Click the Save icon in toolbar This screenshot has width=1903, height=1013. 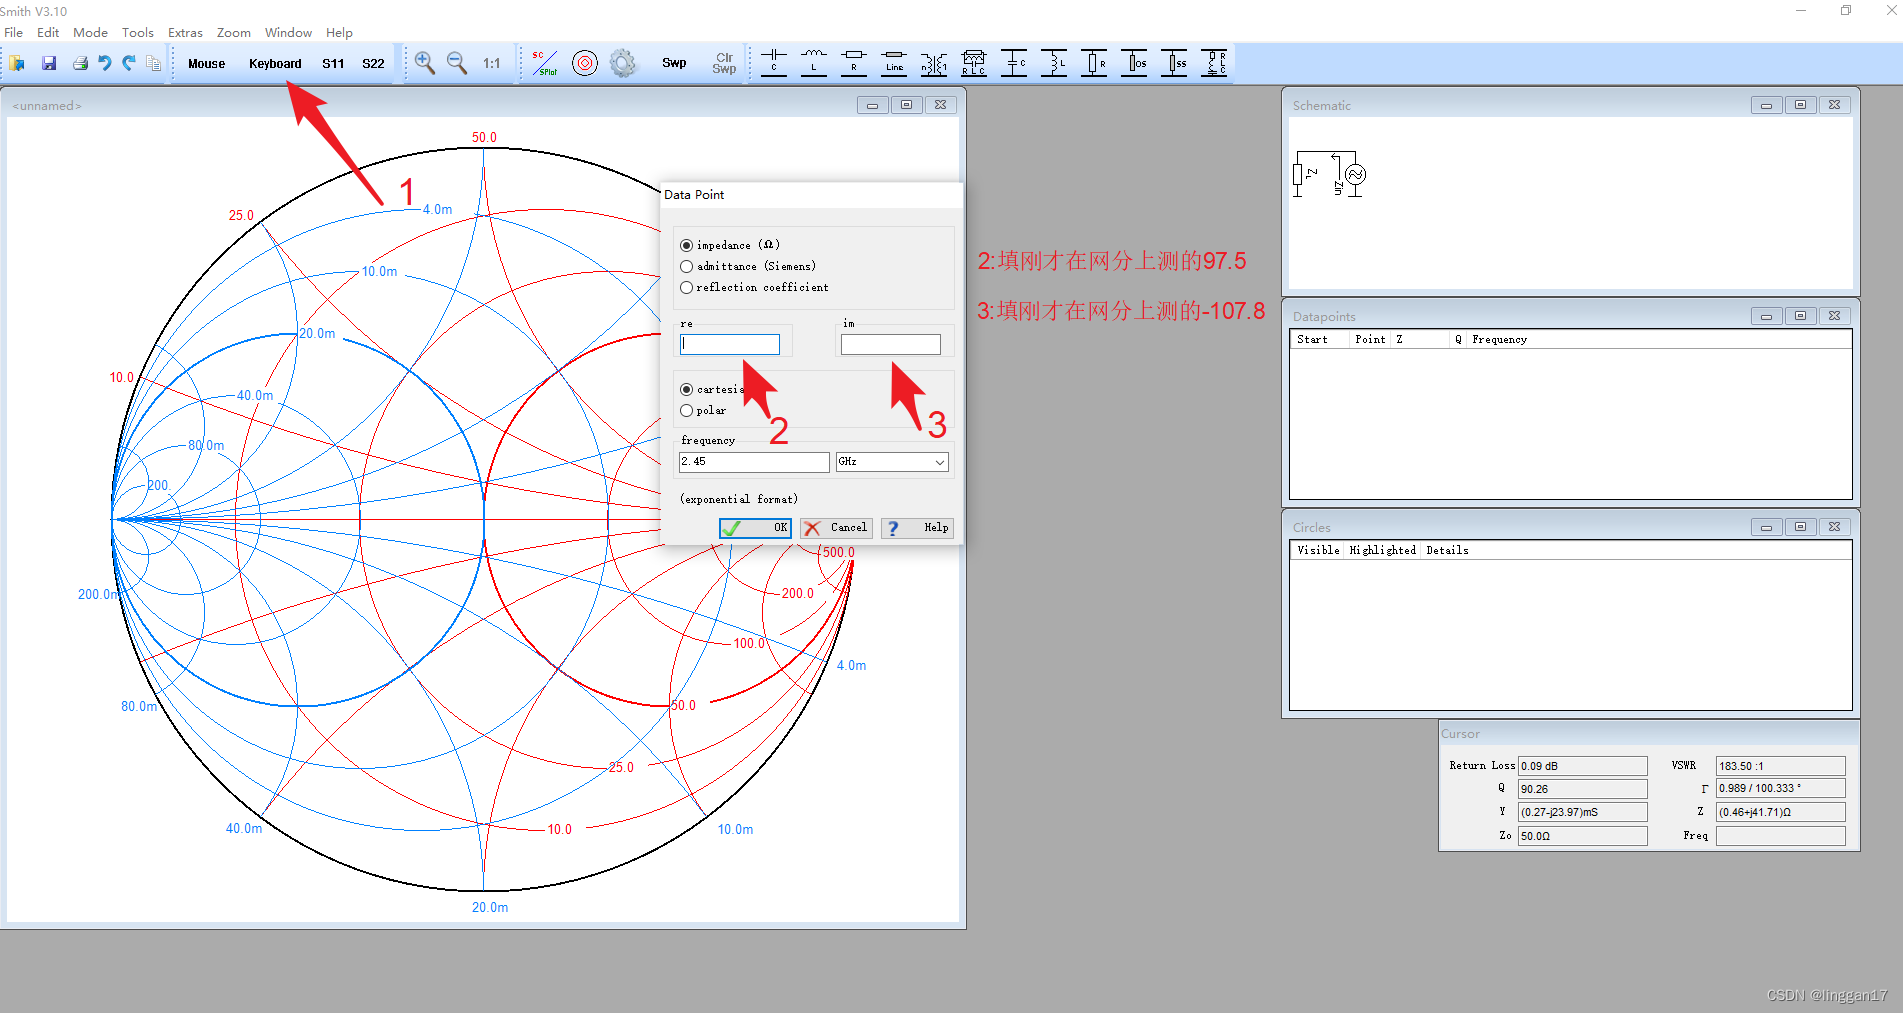tap(48, 63)
